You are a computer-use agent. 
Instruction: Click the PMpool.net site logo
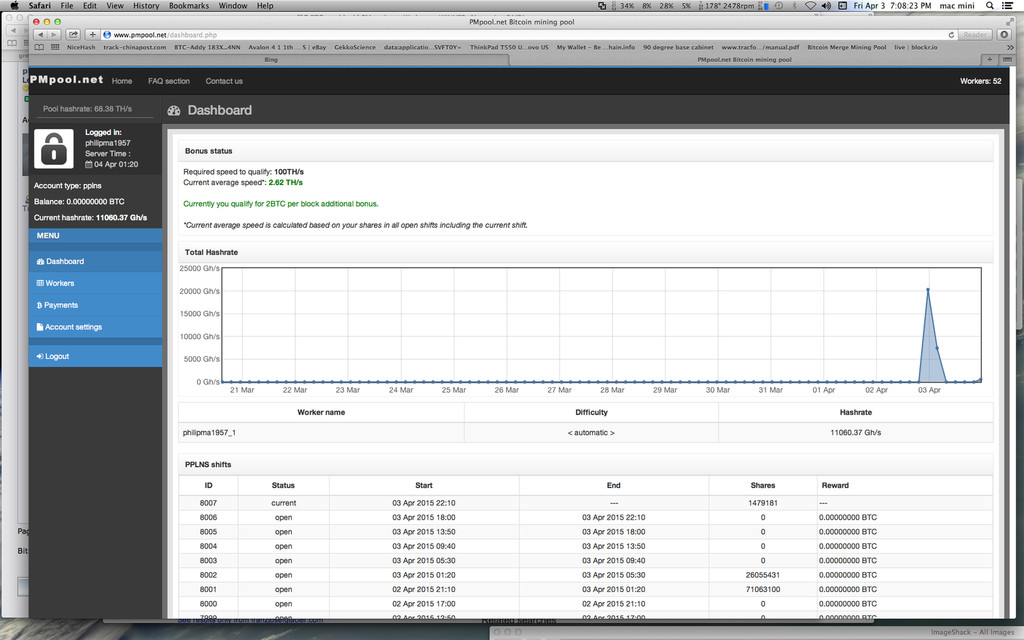(x=67, y=80)
